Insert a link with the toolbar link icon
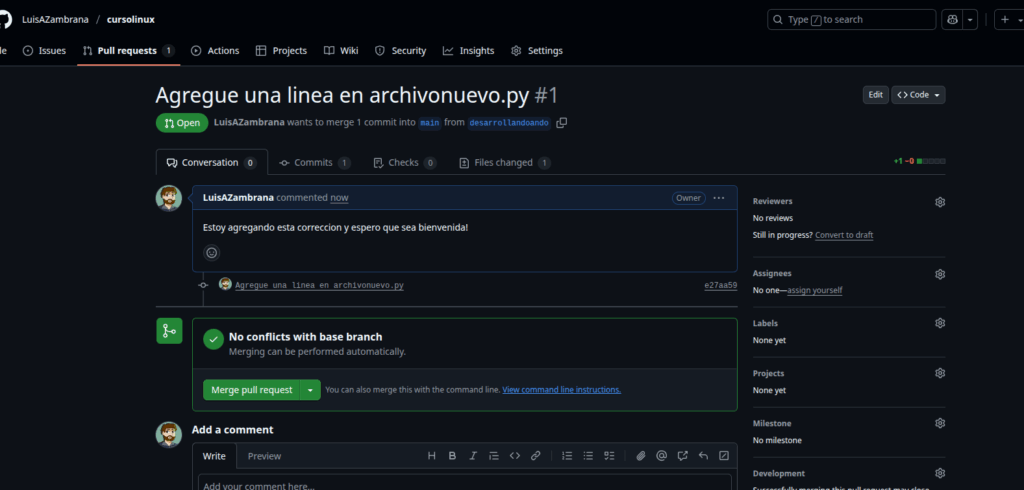Viewport: 1024px width, 490px height. coord(535,456)
